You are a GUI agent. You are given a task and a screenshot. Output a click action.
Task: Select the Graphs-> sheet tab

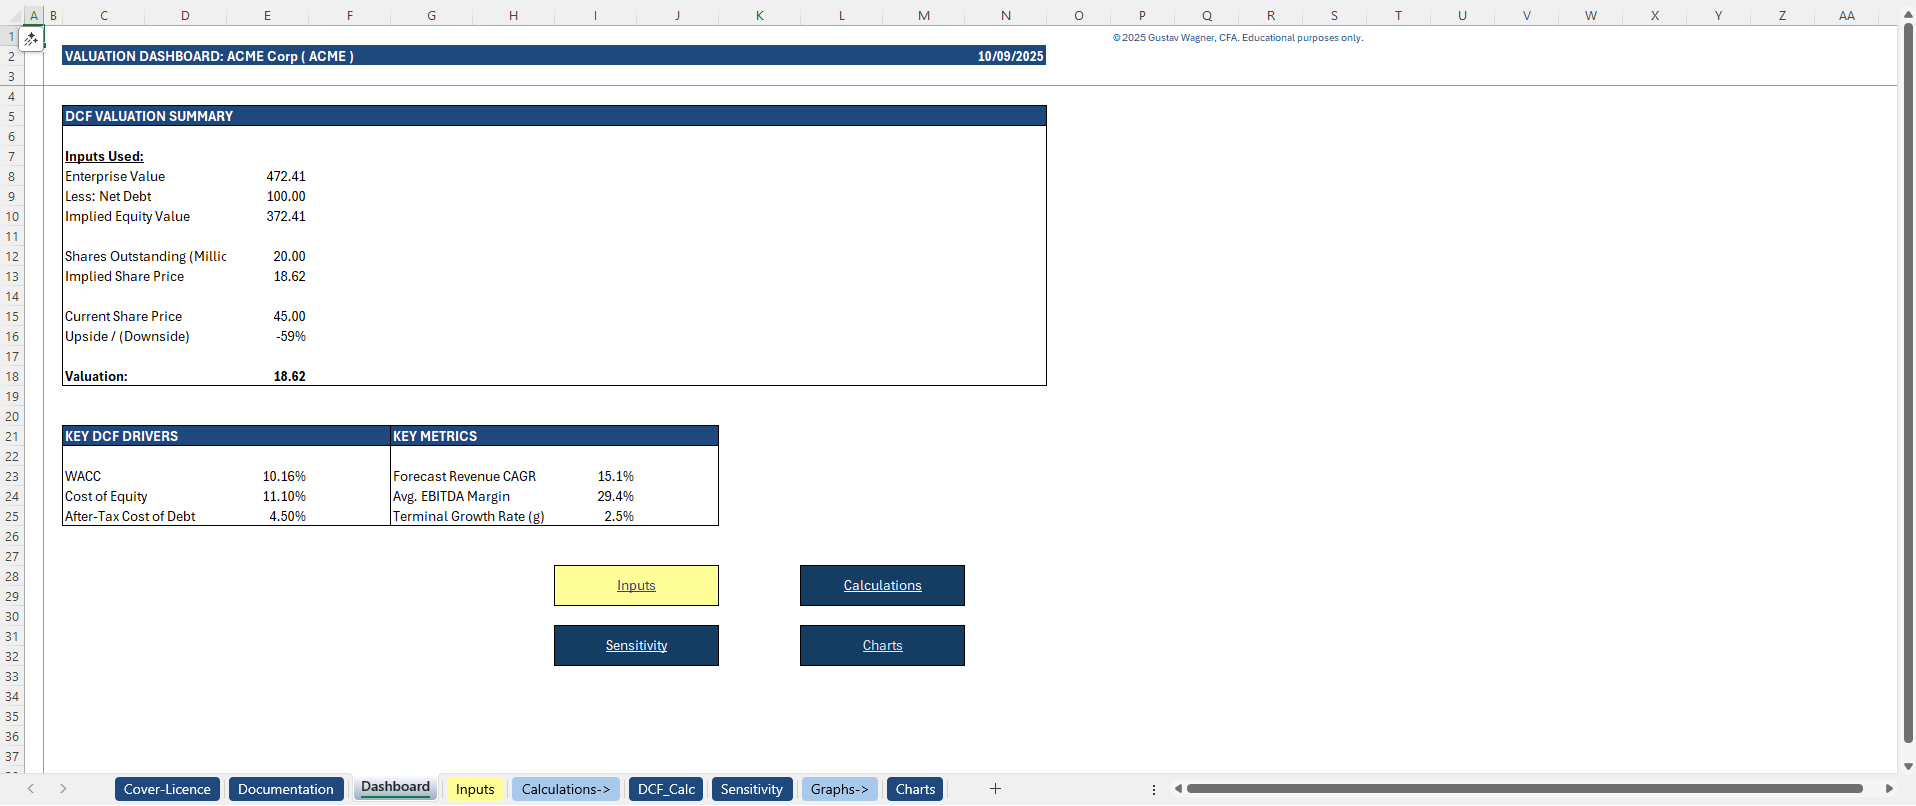click(839, 789)
